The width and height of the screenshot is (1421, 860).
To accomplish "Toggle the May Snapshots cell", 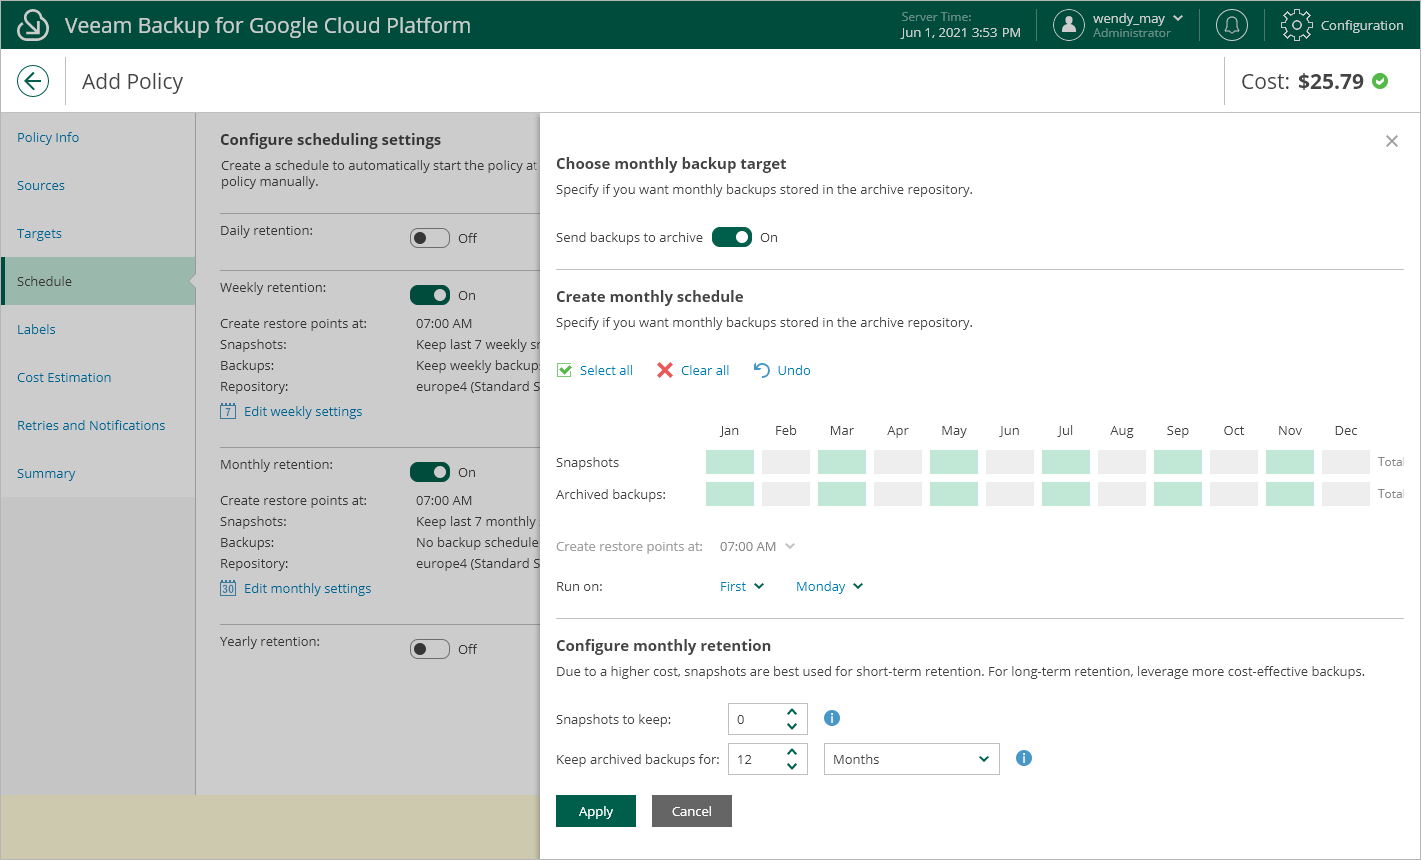I will (x=954, y=462).
